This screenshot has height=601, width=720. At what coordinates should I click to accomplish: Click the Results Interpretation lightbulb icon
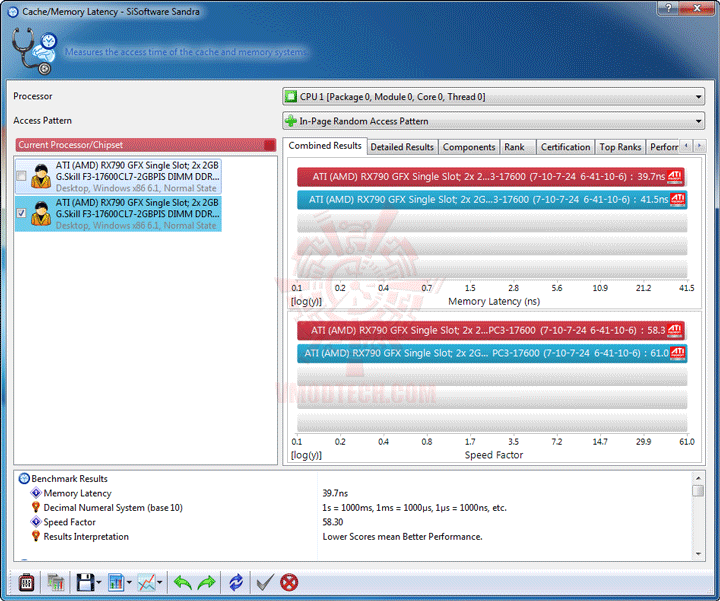pos(36,536)
